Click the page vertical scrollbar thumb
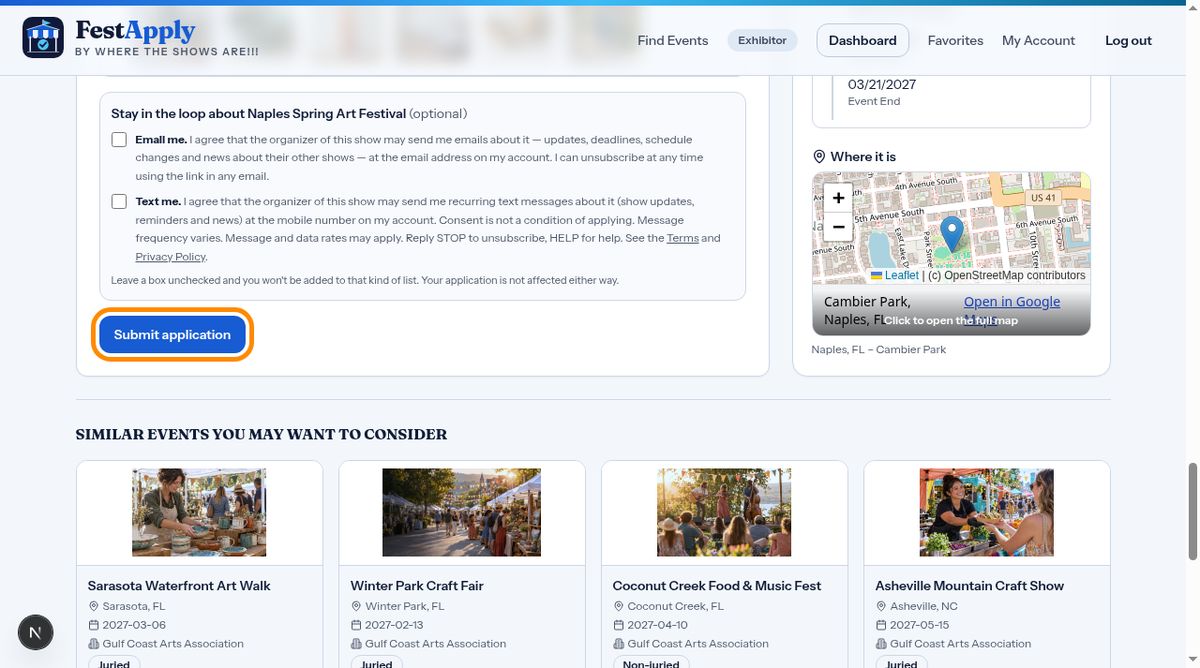The image size is (1200, 668). click(1192, 512)
